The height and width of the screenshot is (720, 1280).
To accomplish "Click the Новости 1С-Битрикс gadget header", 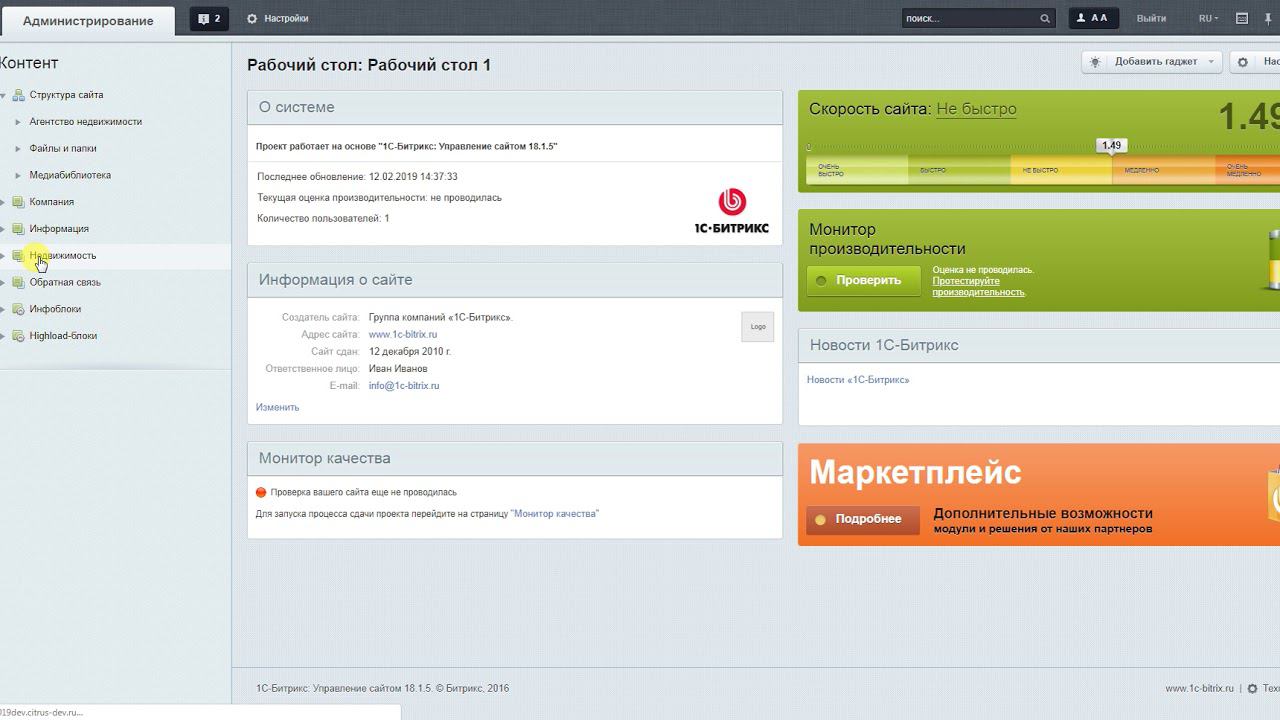I will tap(1039, 345).
